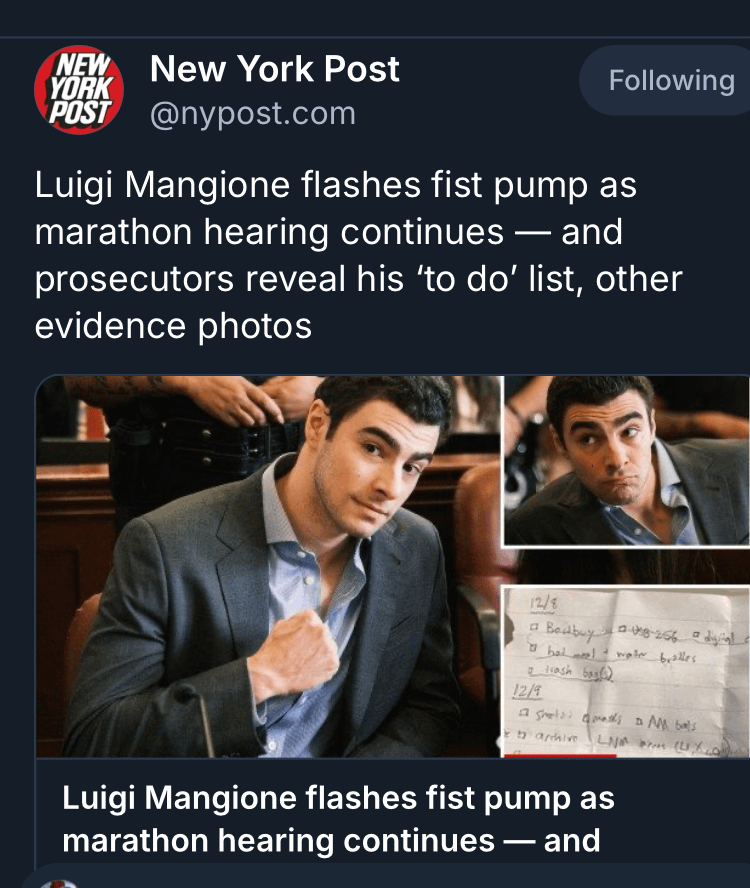Tap the trash bags checkbox on note

pos(531,672)
